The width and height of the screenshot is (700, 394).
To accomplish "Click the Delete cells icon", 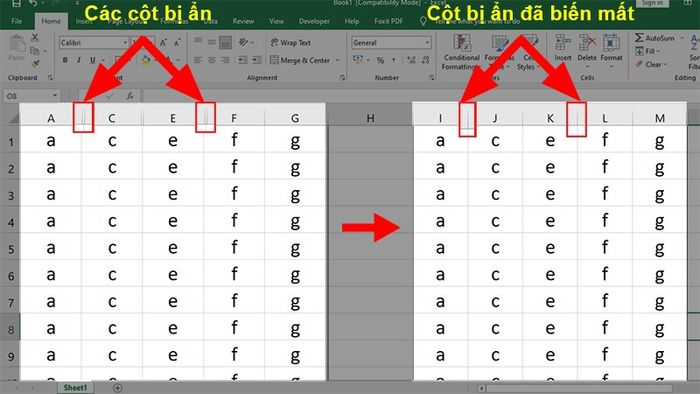I will (x=587, y=48).
